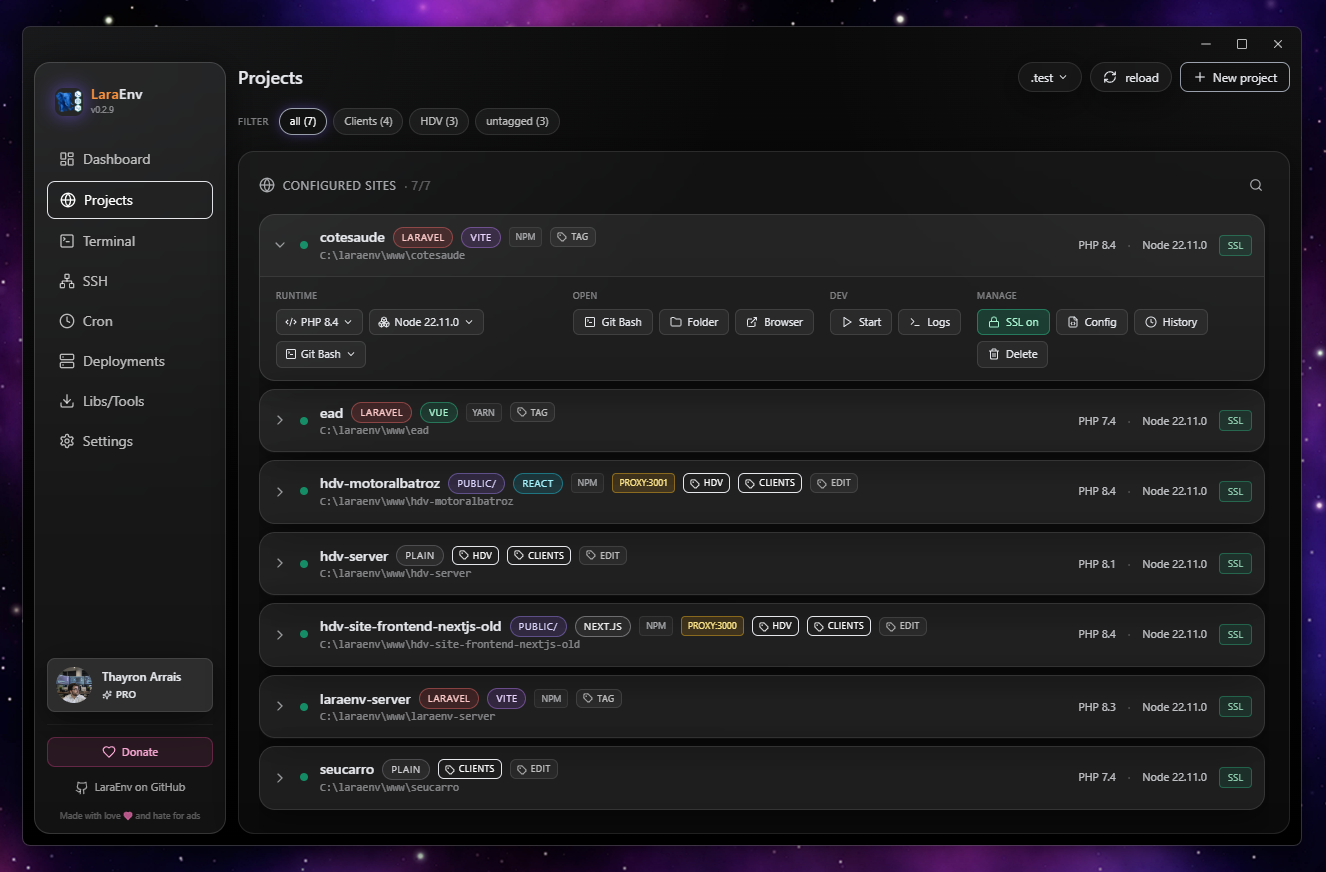The height and width of the screenshot is (872, 1326).
Task: Click the LaraEnv logo icon
Action: point(69,101)
